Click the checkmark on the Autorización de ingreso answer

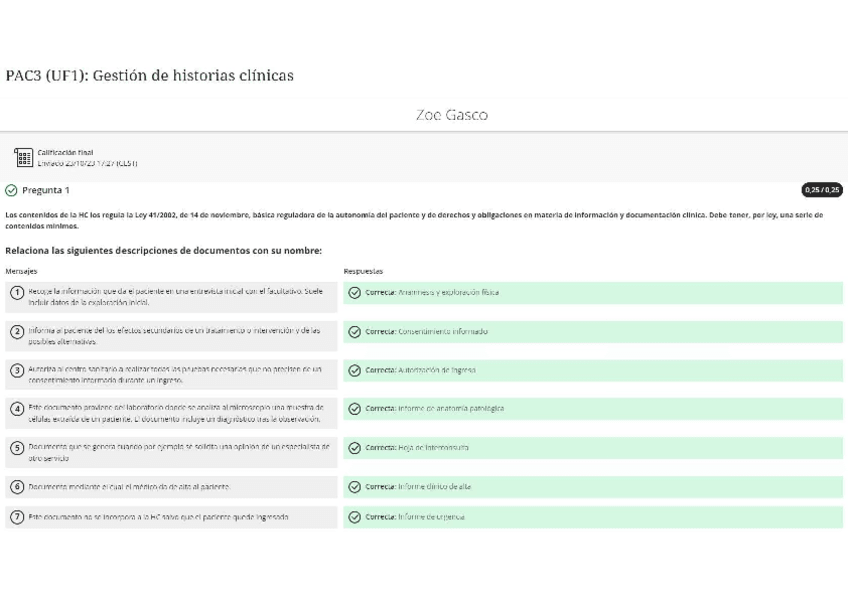(355, 370)
